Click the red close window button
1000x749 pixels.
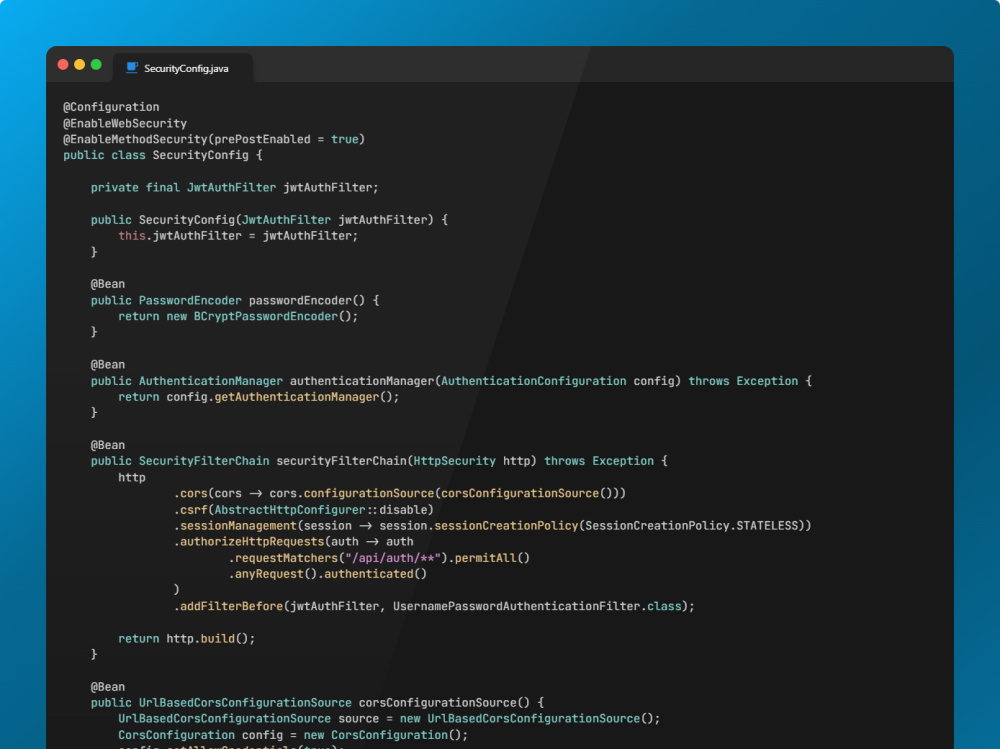[63, 64]
